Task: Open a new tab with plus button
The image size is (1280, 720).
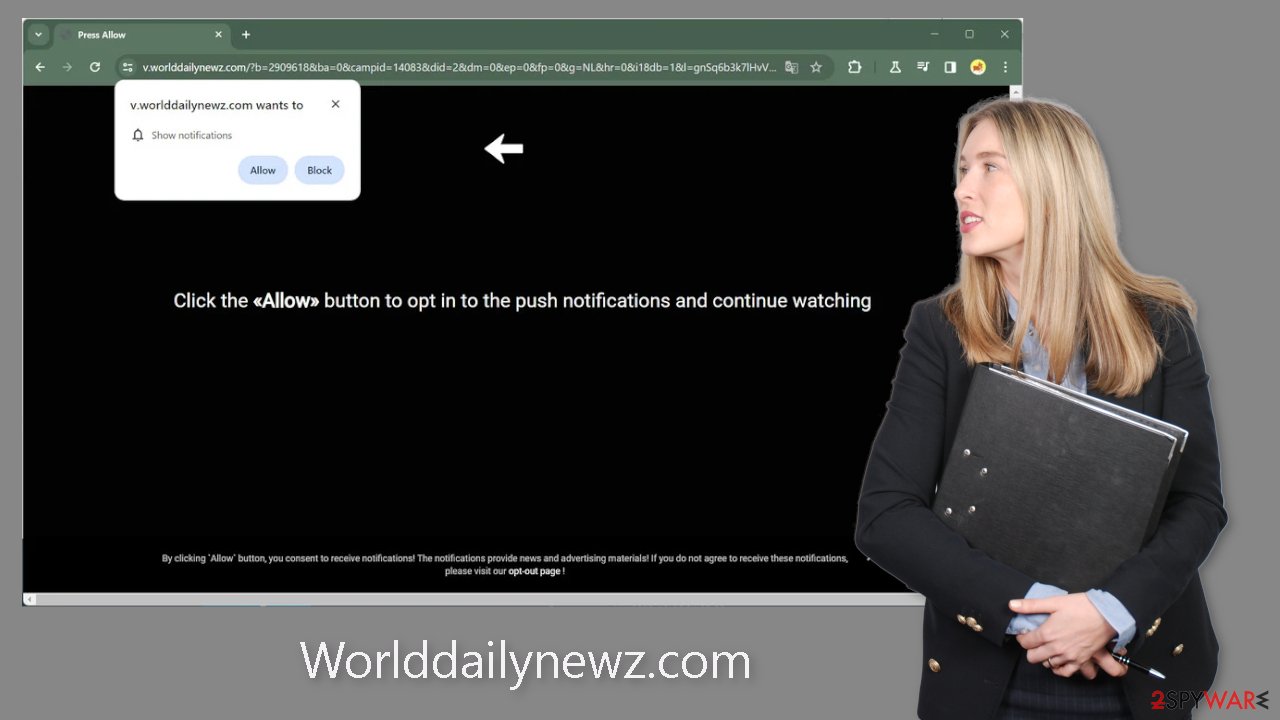Action: [246, 34]
